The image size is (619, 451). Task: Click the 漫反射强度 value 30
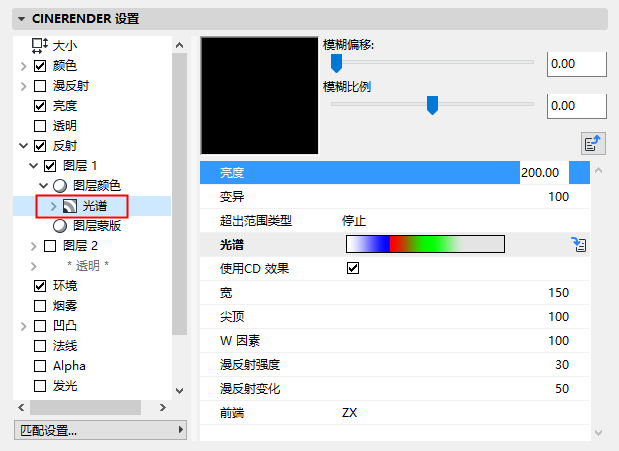562,365
